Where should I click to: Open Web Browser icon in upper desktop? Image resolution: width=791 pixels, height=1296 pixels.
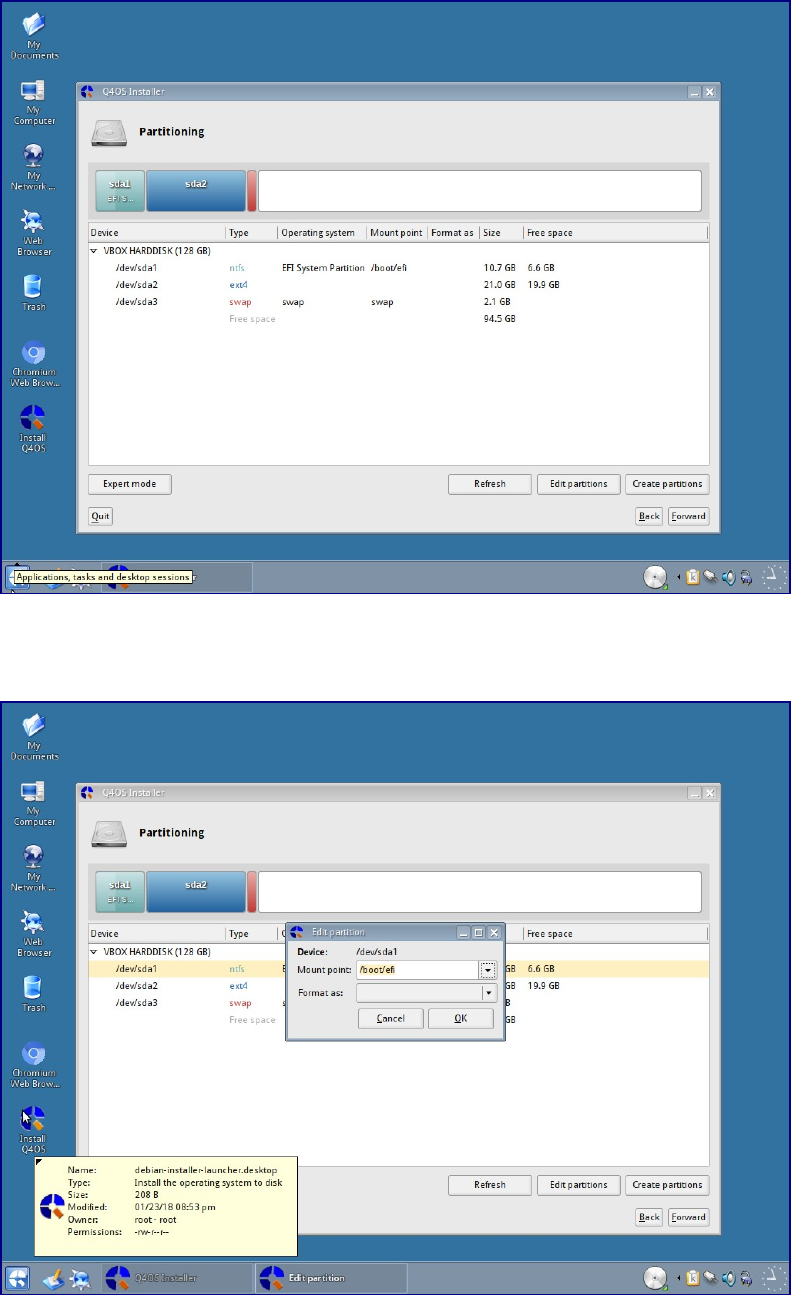pyautogui.click(x=34, y=232)
